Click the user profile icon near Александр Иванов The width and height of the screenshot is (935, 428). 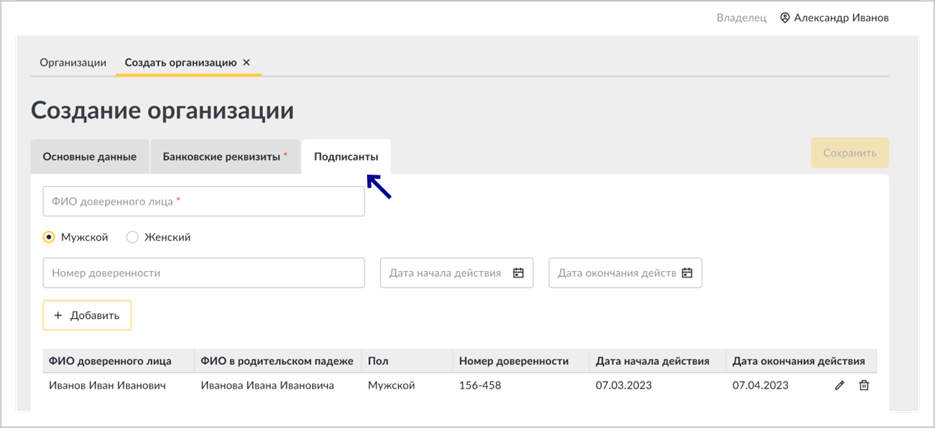tap(785, 18)
